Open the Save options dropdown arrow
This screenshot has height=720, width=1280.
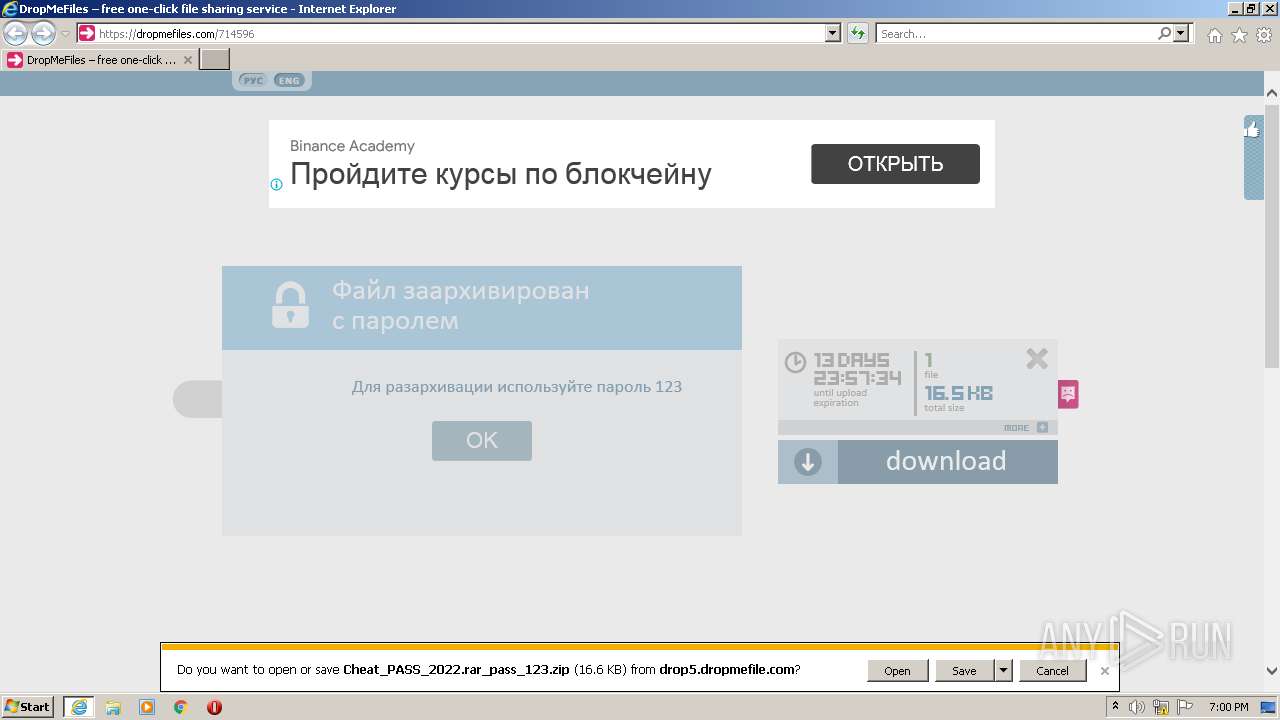point(1003,671)
